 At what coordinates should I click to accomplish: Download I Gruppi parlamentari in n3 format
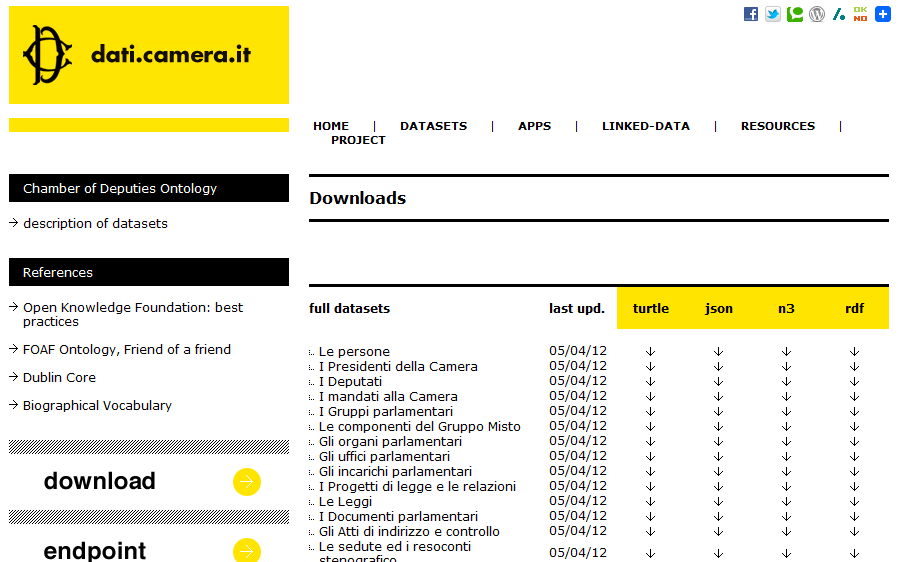click(786, 411)
